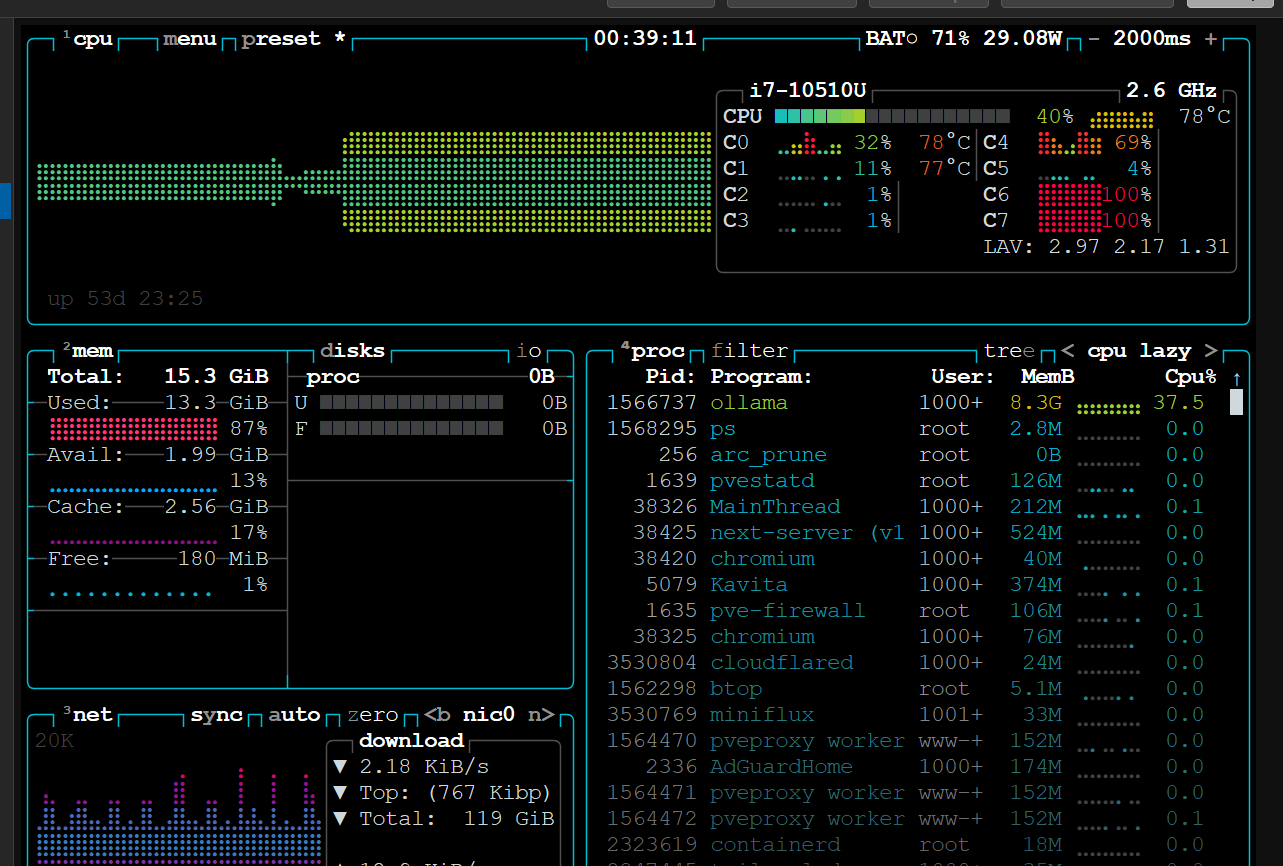This screenshot has width=1283, height=866.
Task: Open the btop menu
Action: coord(190,39)
